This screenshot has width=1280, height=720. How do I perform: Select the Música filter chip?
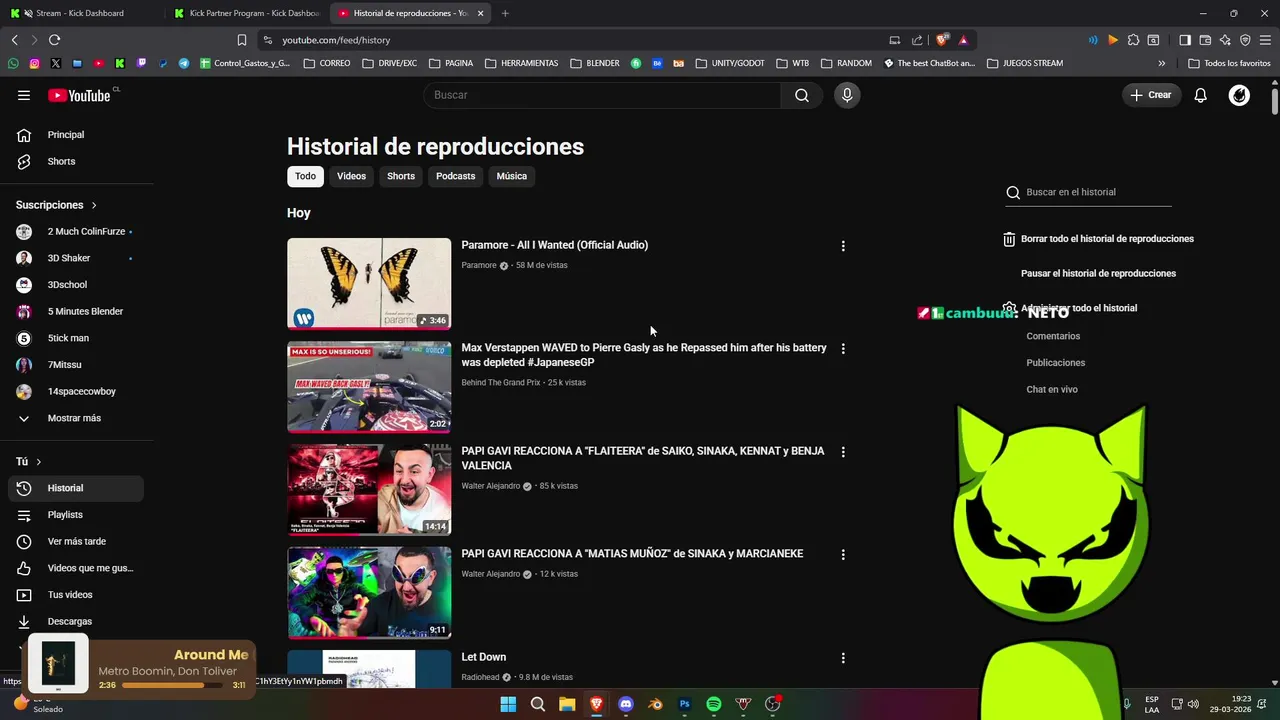pyautogui.click(x=511, y=176)
